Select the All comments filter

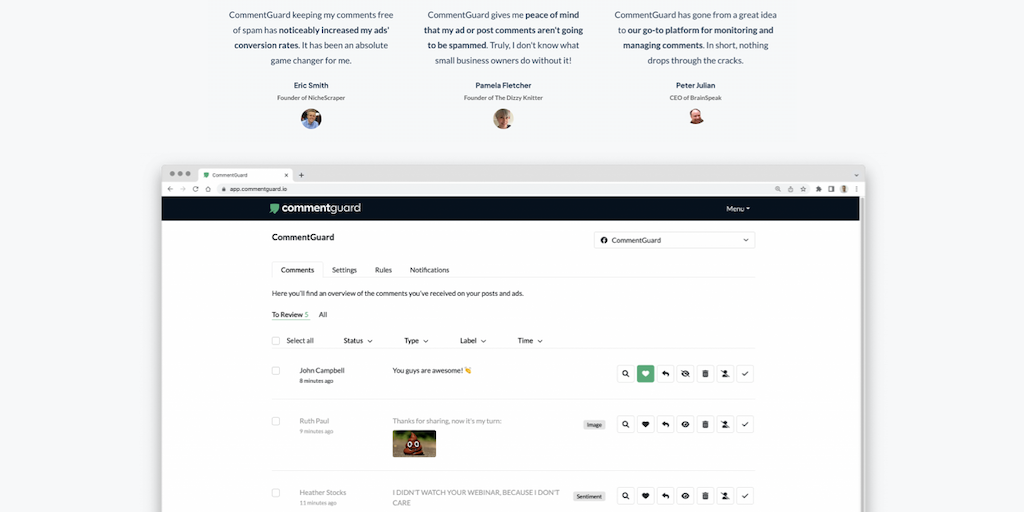point(323,315)
